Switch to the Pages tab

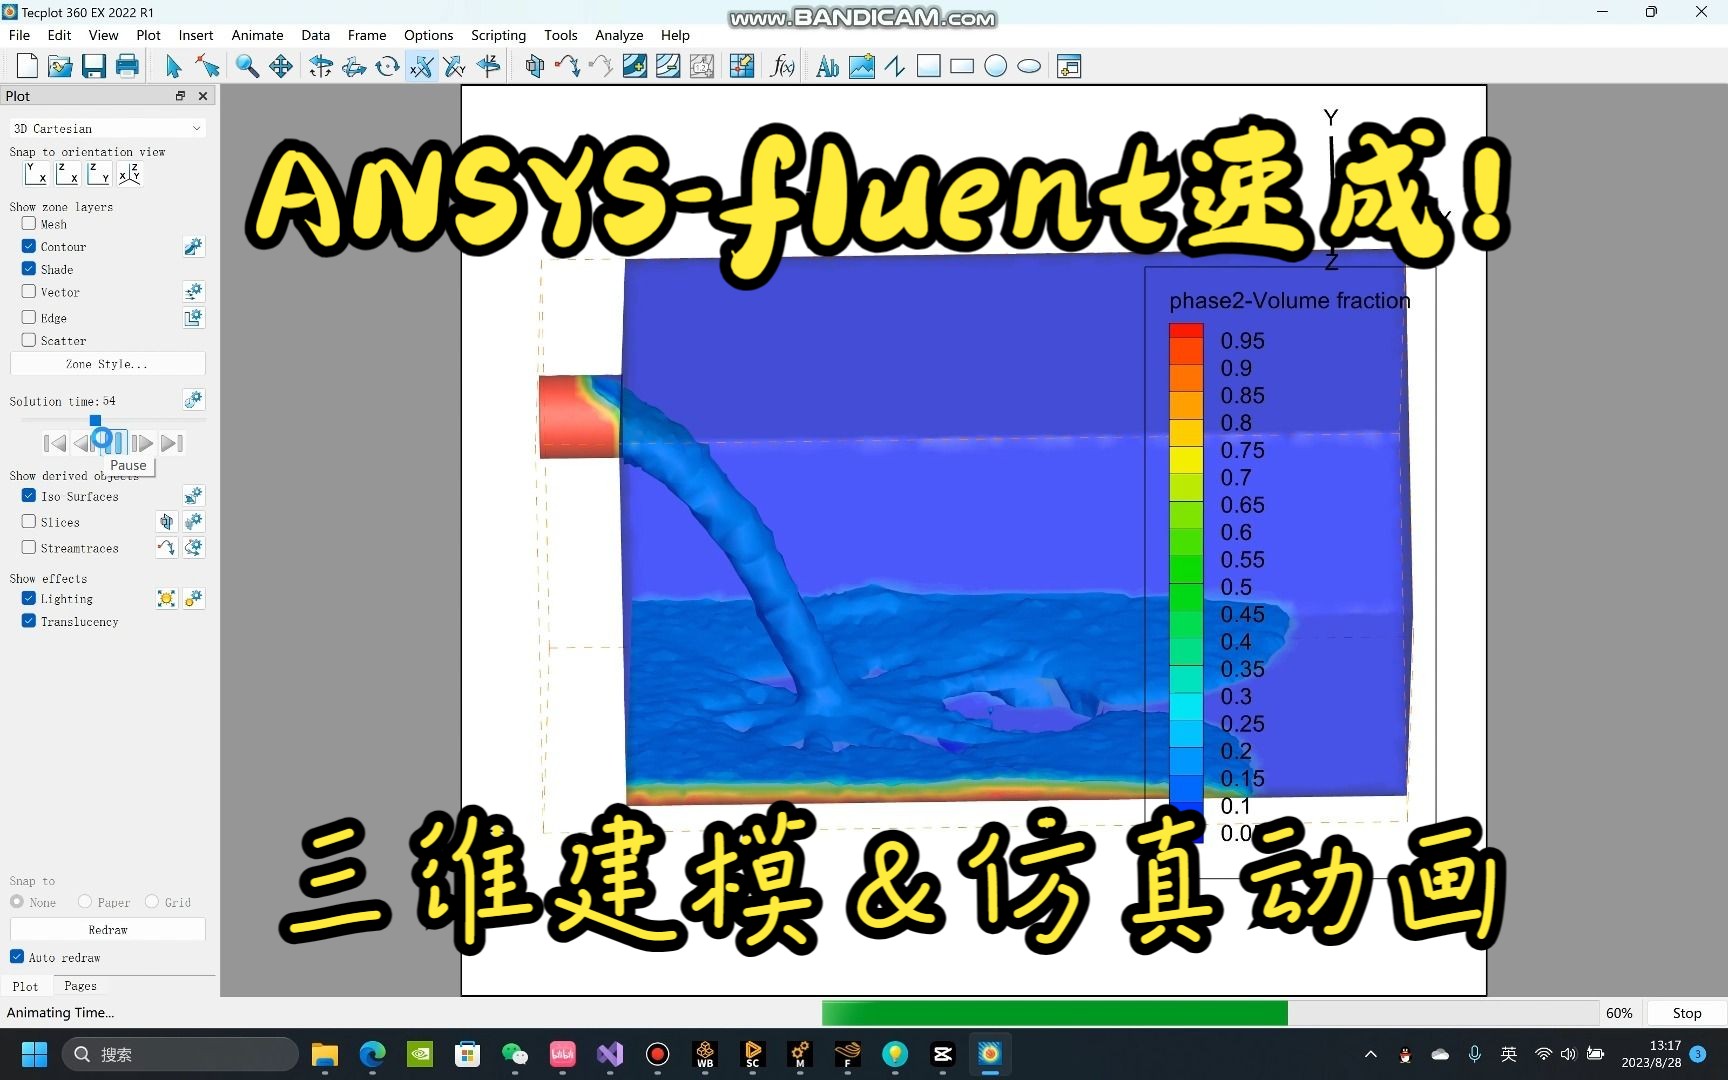pyautogui.click(x=79, y=986)
